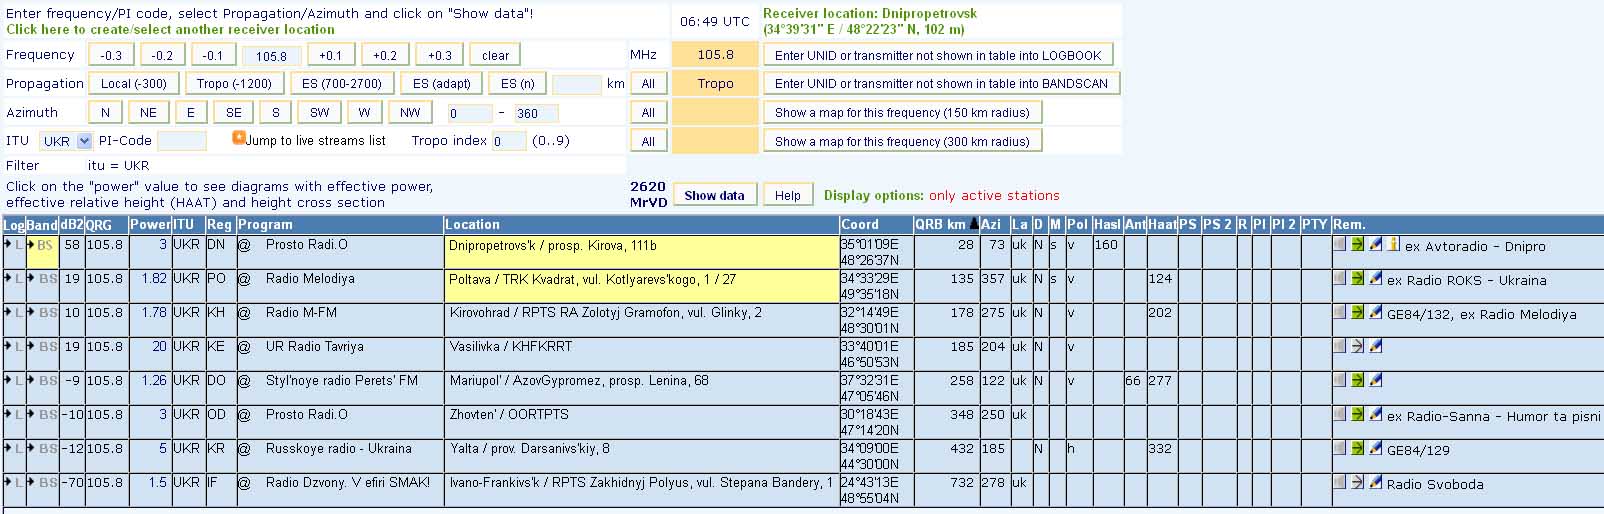Select the NE azimuth direction
The height and width of the screenshot is (514, 1604).
[x=148, y=113]
